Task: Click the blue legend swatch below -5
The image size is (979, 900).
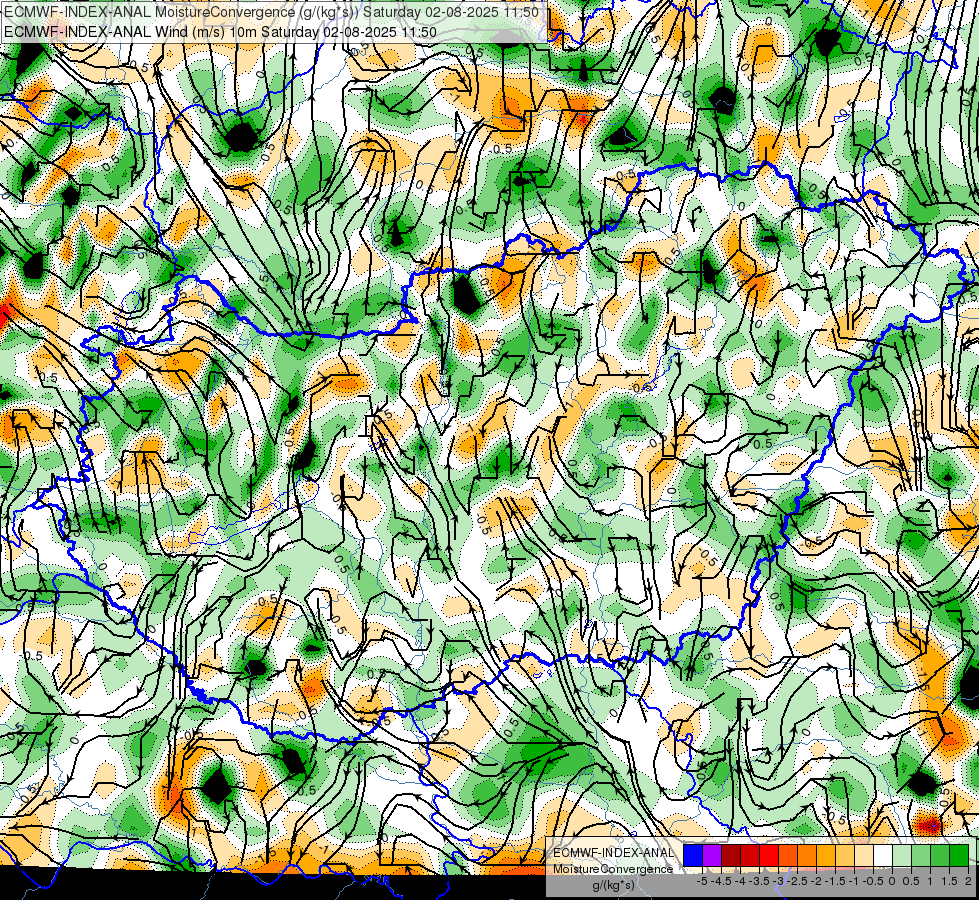Action: pyautogui.click(x=693, y=855)
